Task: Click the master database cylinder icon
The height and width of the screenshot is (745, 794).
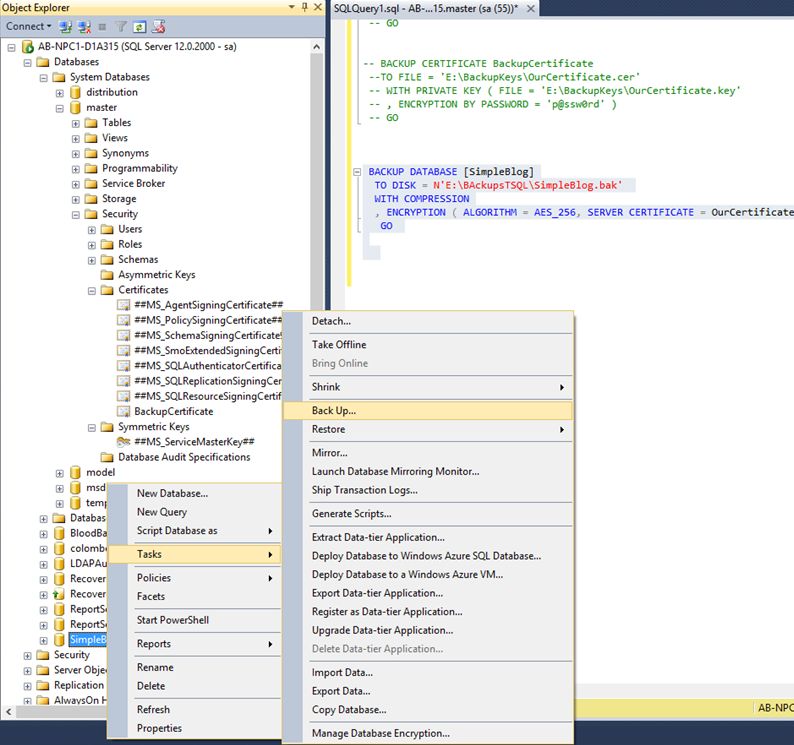Action: pos(75,107)
